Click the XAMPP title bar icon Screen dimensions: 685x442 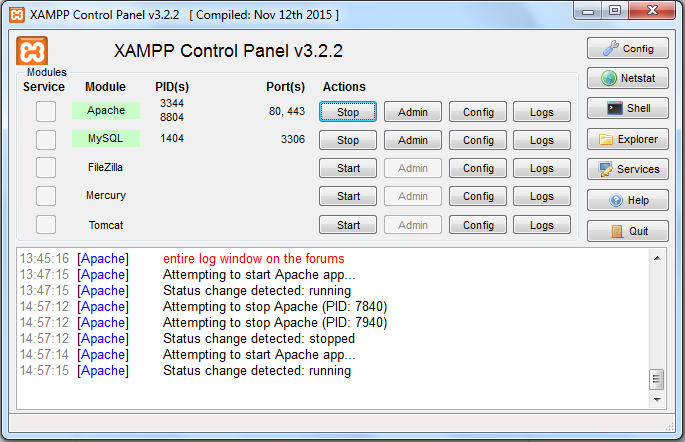(x=16, y=15)
